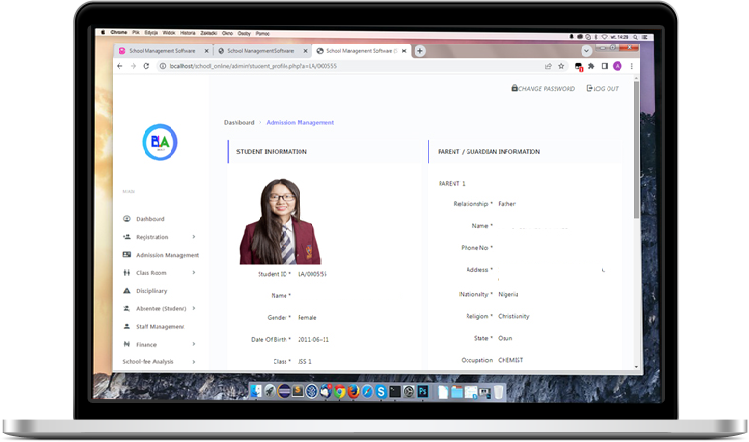Screen dimensions: 749x442
Task: Click the Admission Management sidebar icon
Action: click(x=127, y=255)
